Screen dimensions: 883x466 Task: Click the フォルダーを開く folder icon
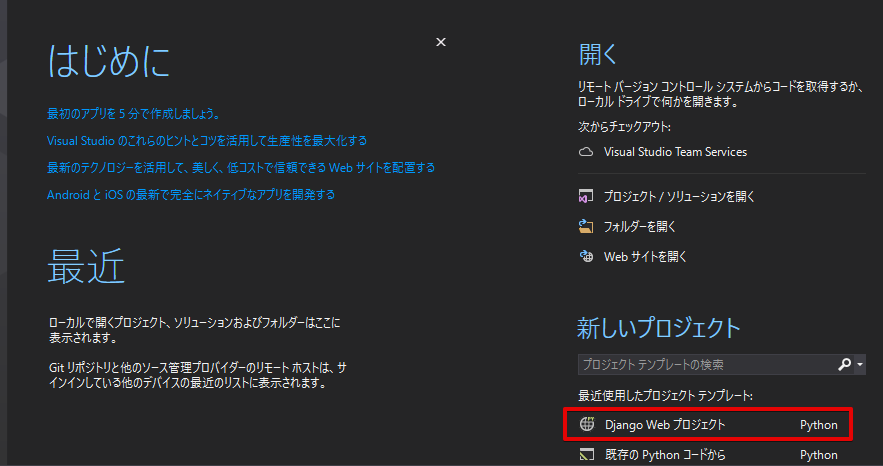[586, 226]
